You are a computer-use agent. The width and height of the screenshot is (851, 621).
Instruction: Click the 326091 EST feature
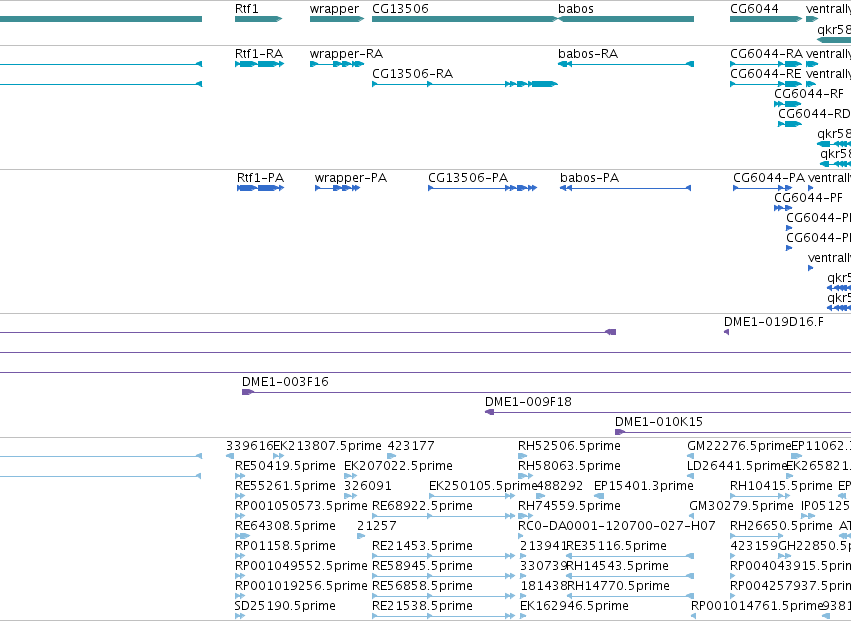(351, 497)
